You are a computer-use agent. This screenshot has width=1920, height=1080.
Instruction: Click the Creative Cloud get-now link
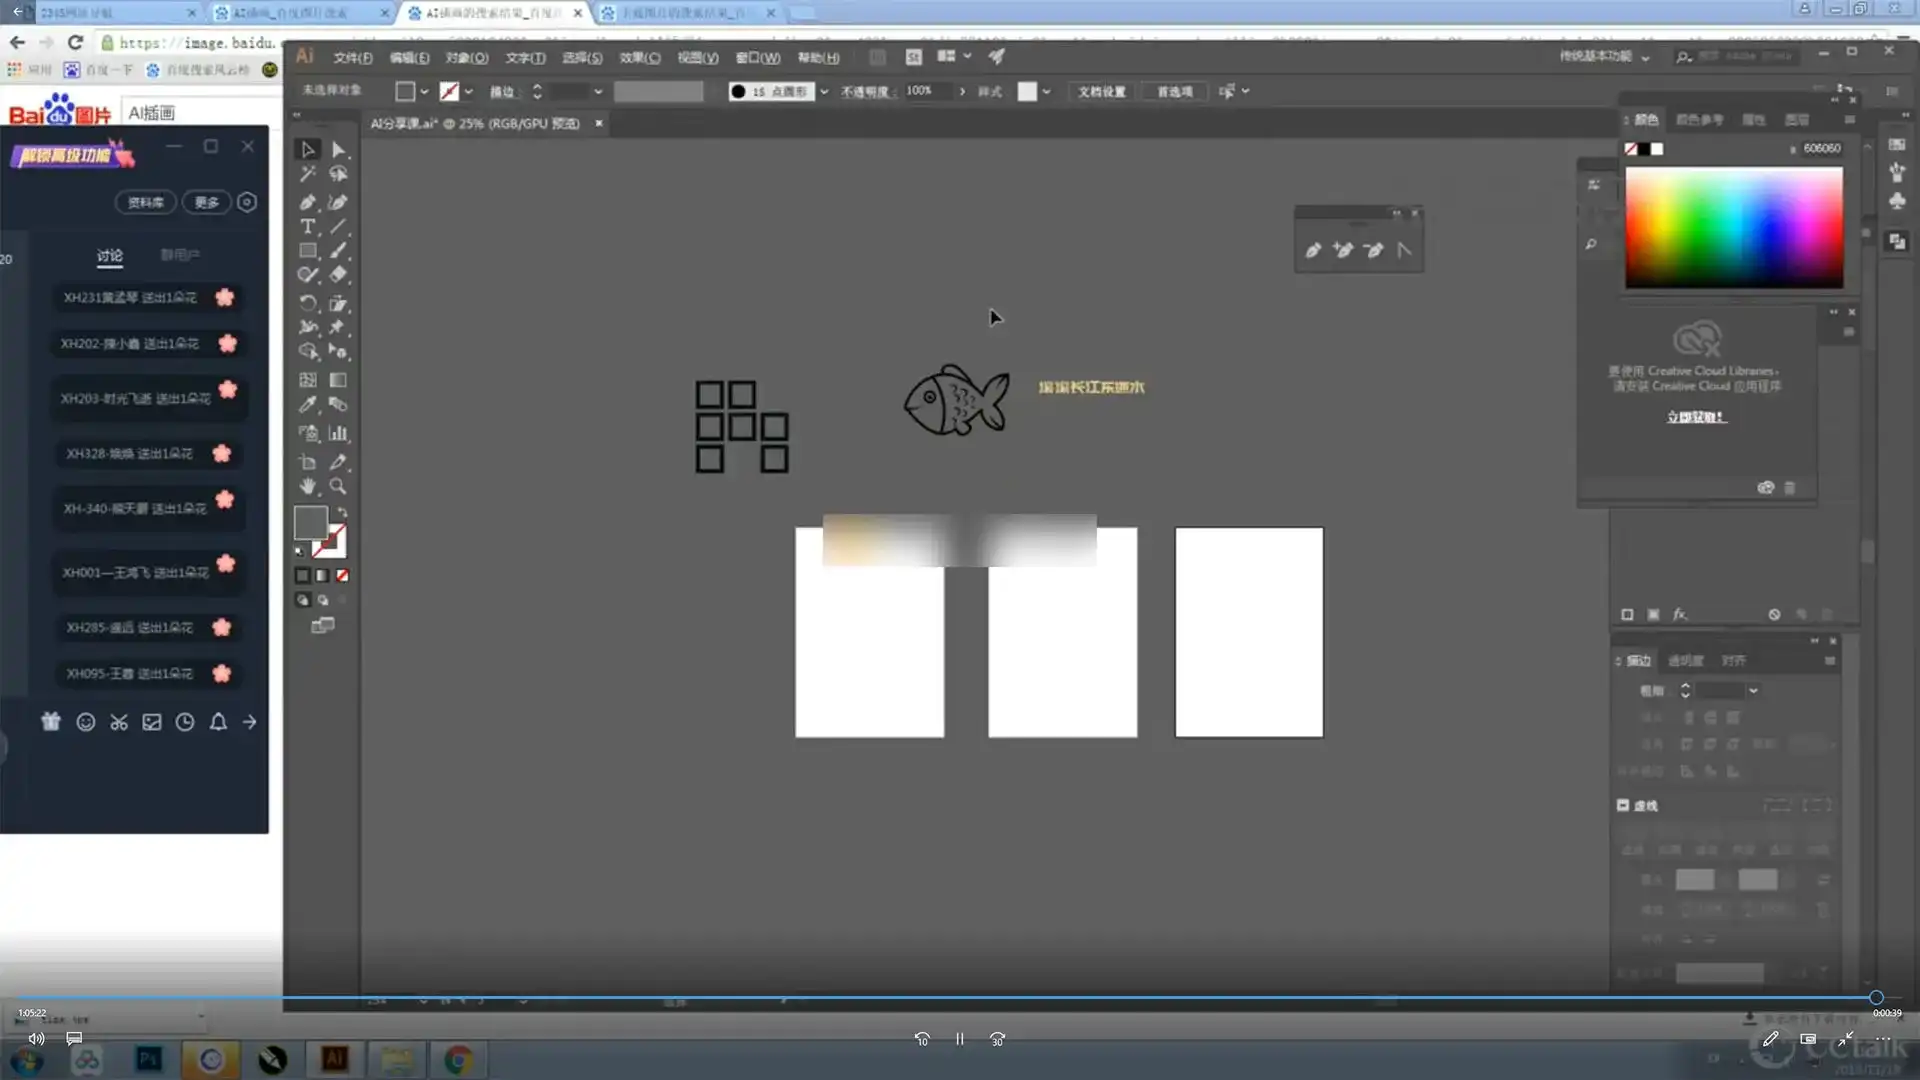(1696, 417)
